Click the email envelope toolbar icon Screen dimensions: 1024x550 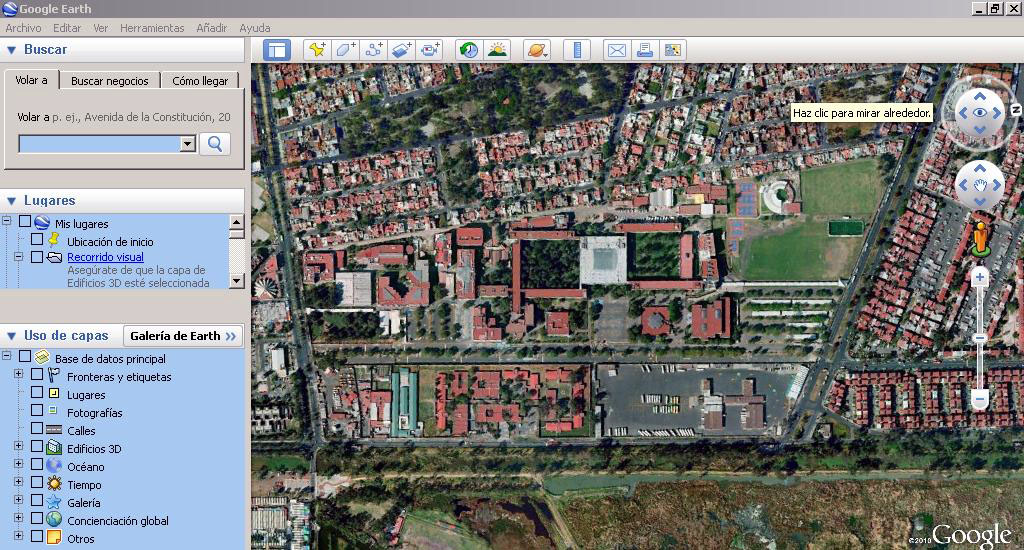pyautogui.click(x=616, y=50)
